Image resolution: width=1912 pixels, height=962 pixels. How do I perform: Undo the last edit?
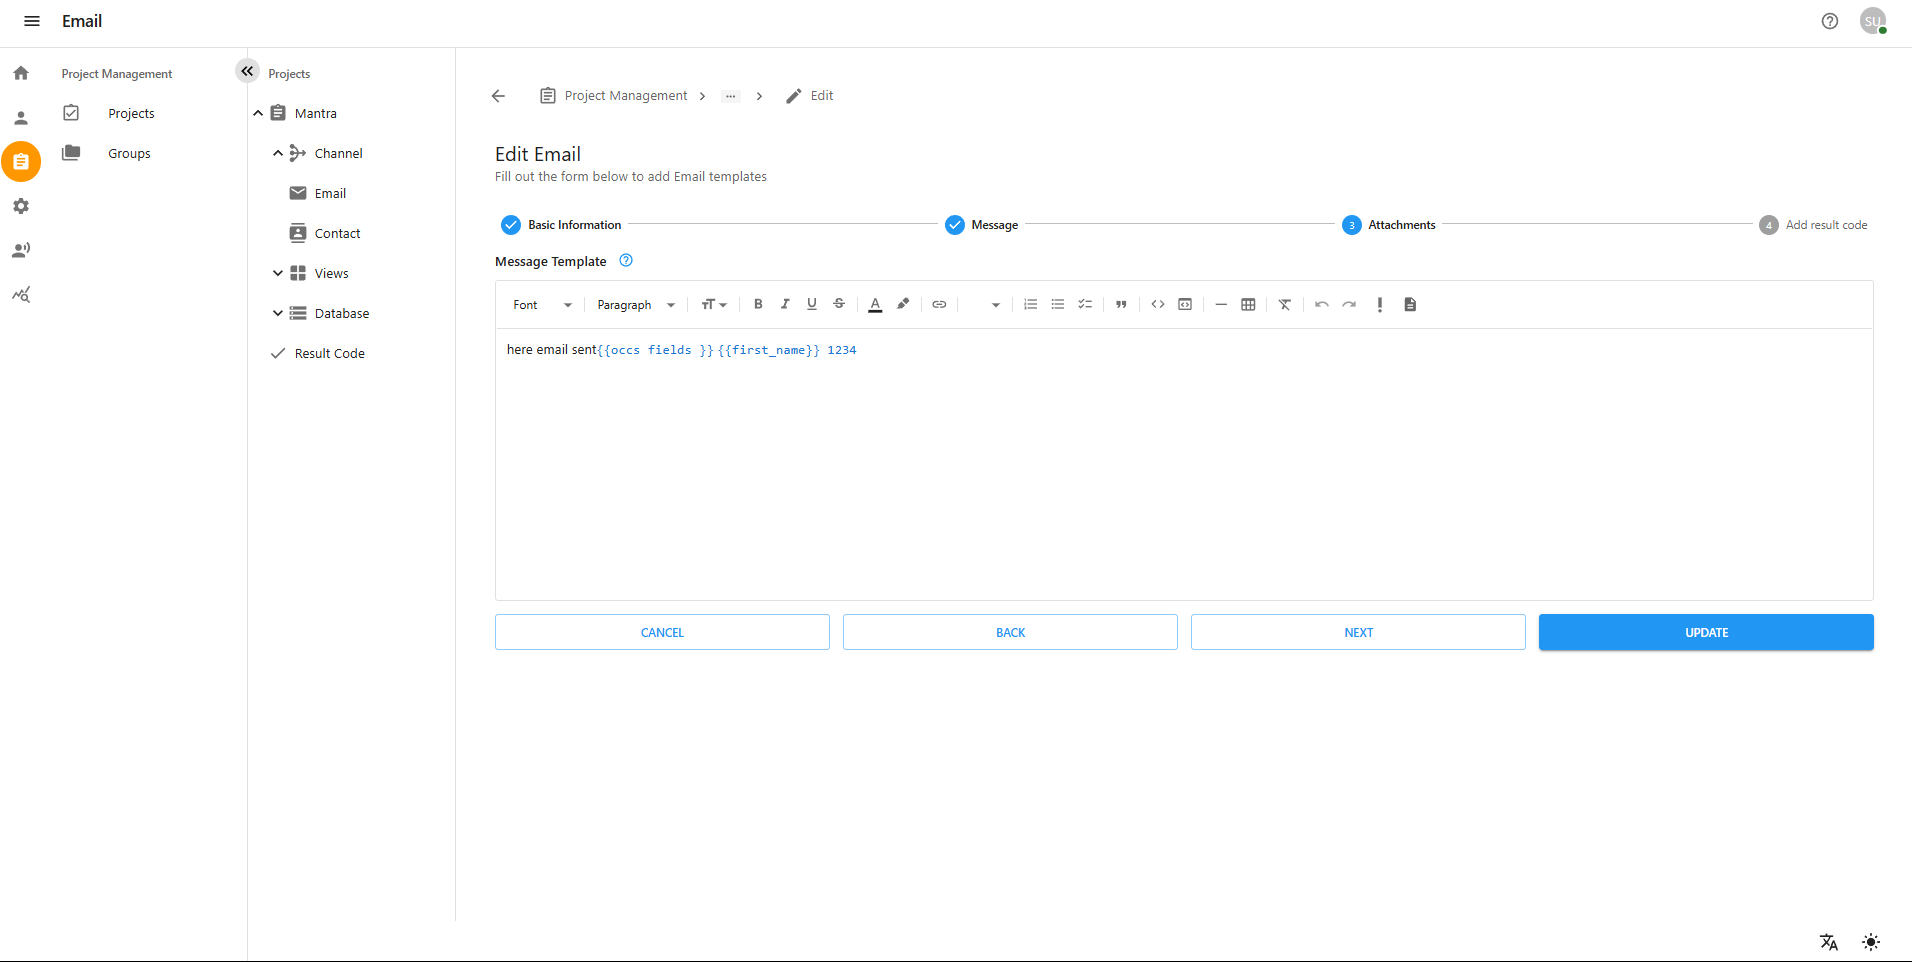point(1322,304)
